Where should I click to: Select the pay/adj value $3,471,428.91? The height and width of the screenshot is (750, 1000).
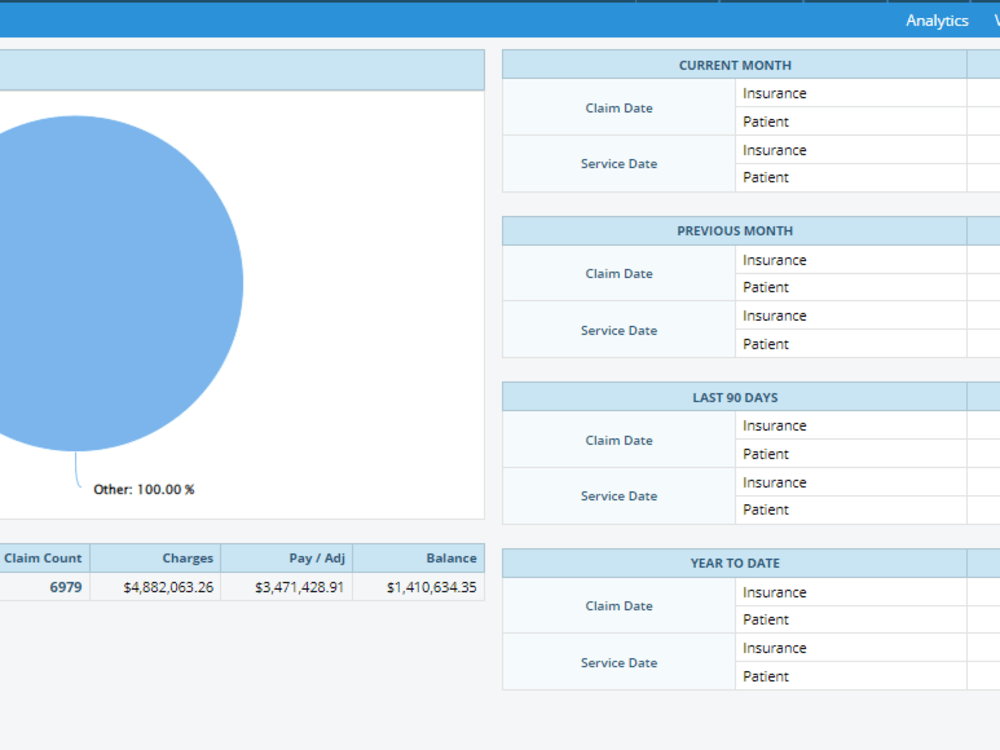(x=299, y=587)
